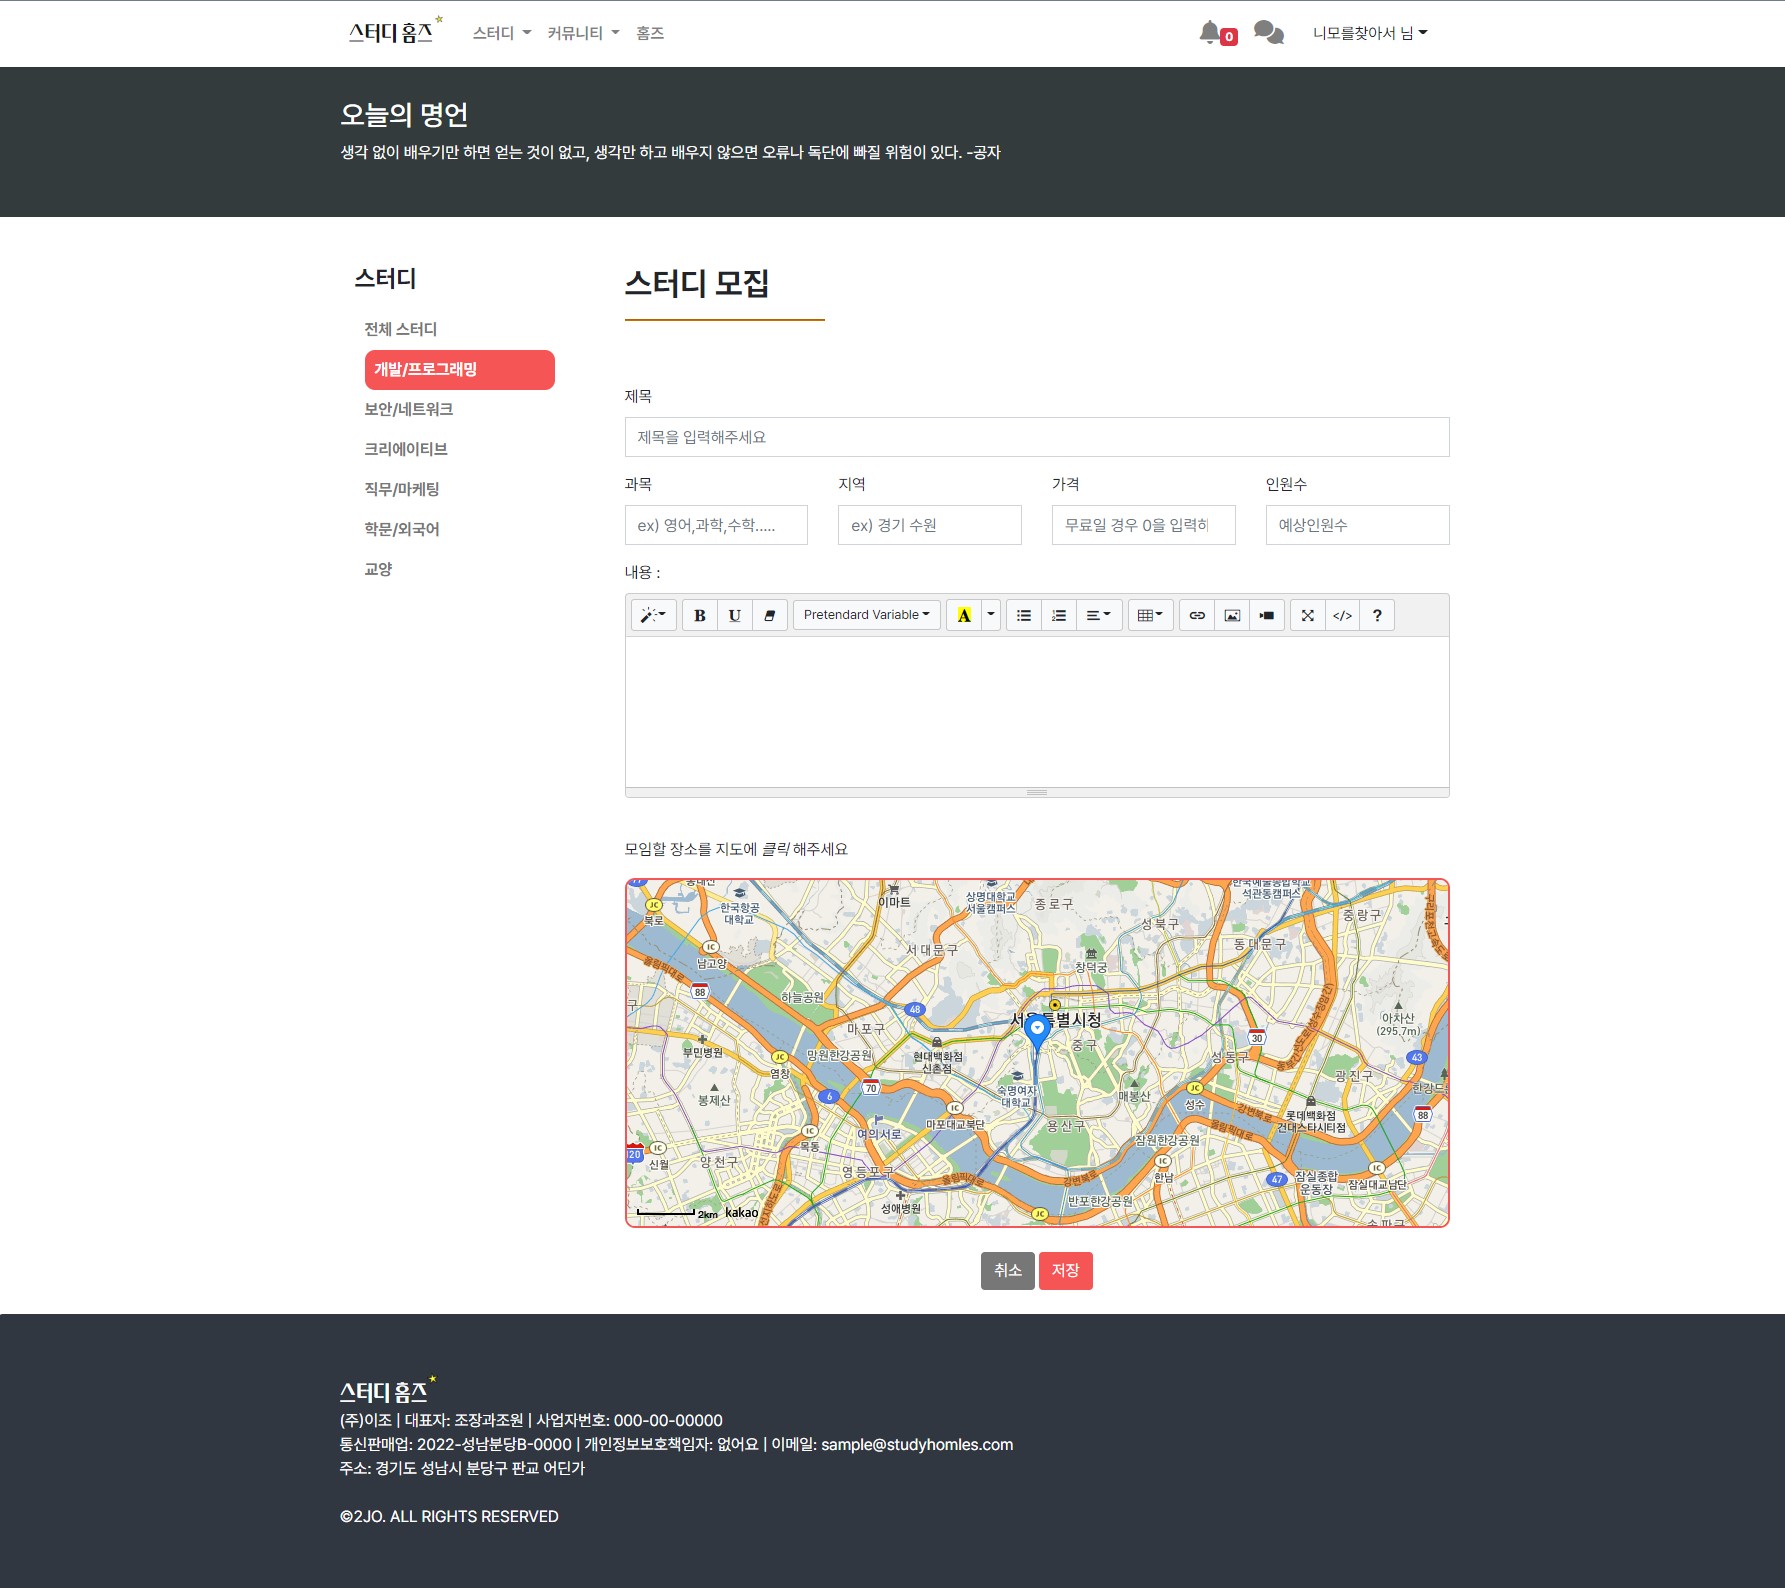The width and height of the screenshot is (1785, 1588).
Task: Insert an image into the editor
Action: (x=1230, y=615)
